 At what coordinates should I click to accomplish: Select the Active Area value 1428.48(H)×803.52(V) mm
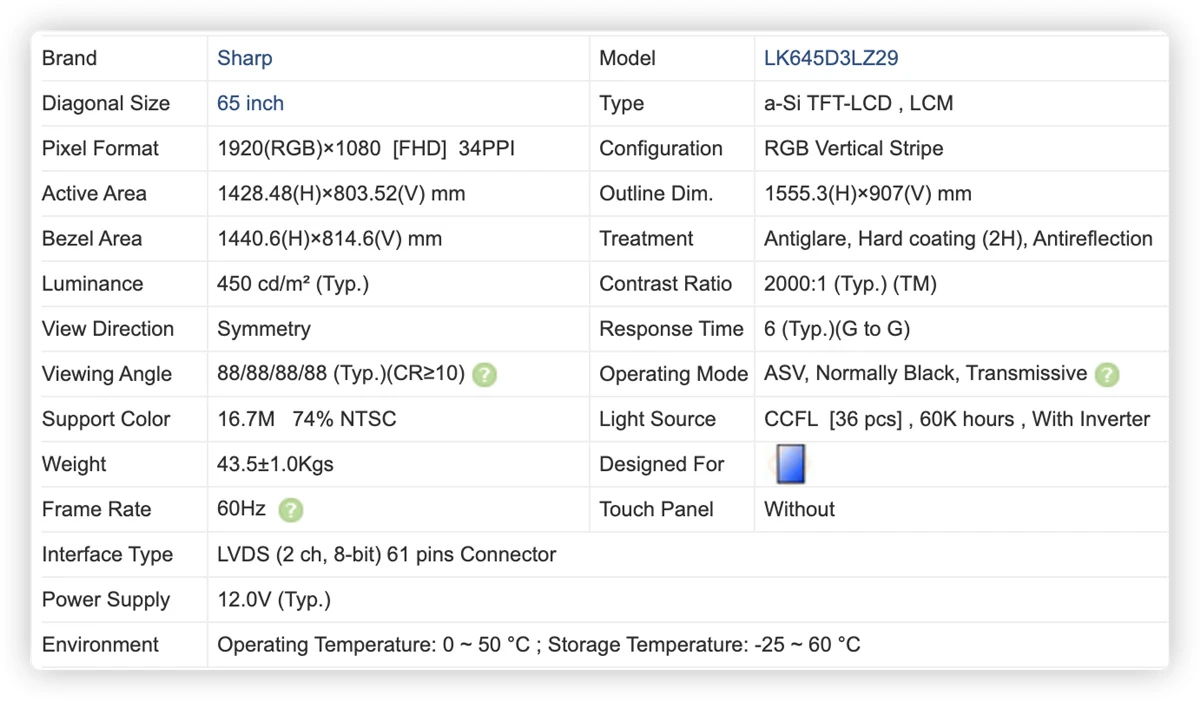(x=341, y=193)
